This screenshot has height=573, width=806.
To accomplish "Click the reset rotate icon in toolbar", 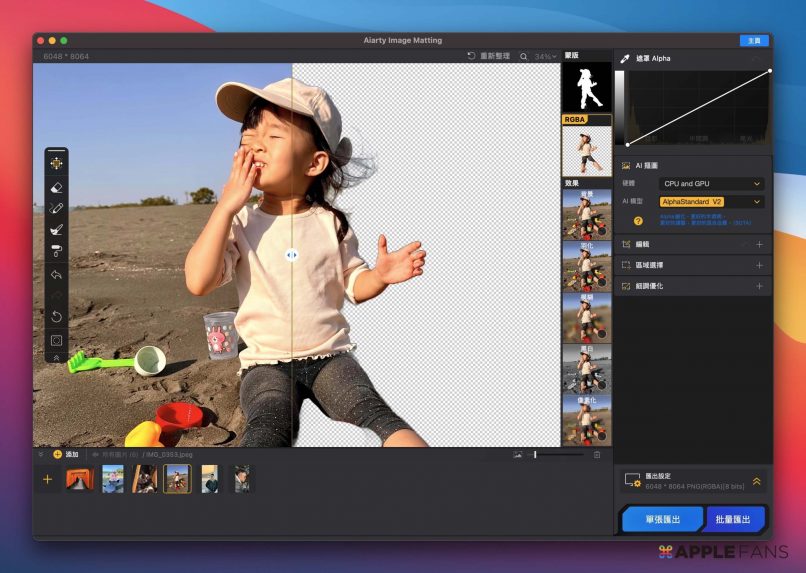I will pyautogui.click(x=56, y=317).
